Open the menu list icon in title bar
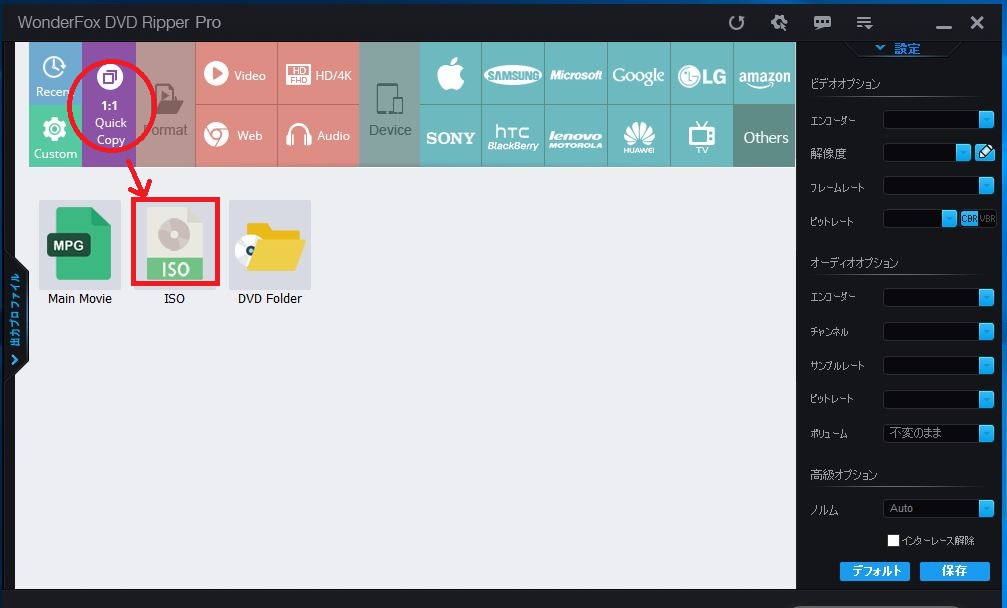Screen dimensions: 1007x608 click(864, 23)
